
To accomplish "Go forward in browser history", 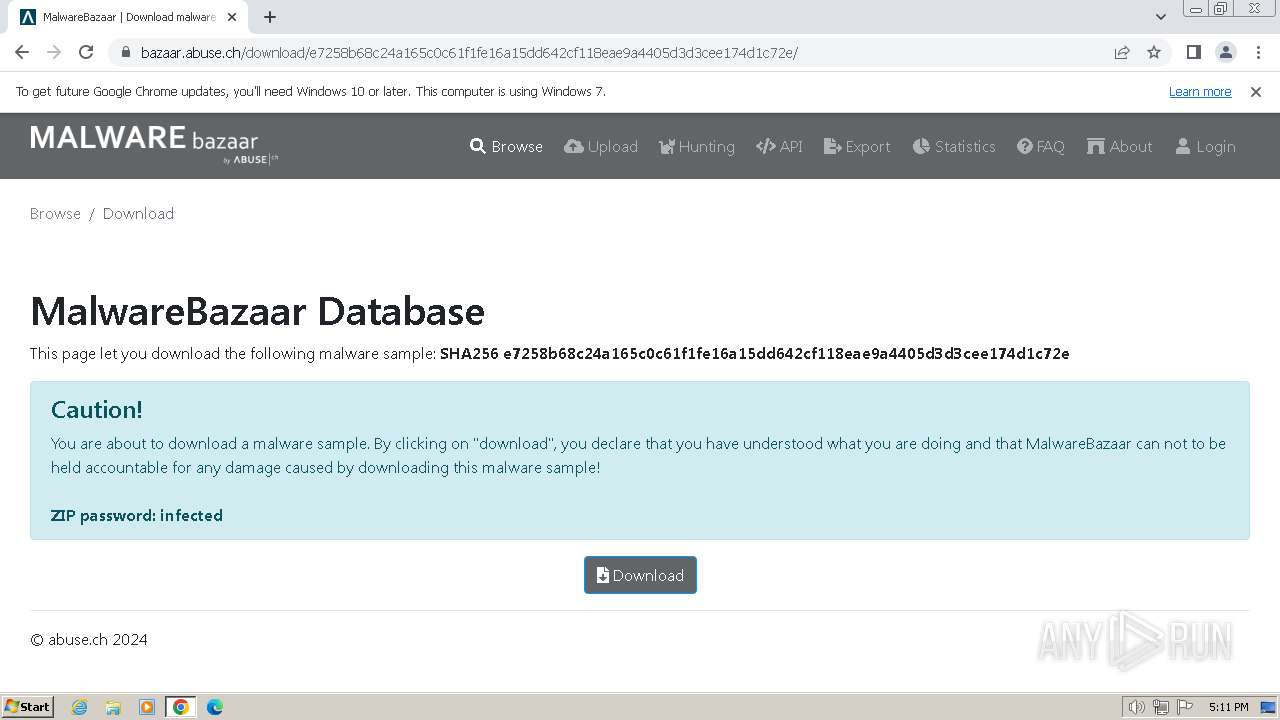I will pyautogui.click(x=54, y=52).
